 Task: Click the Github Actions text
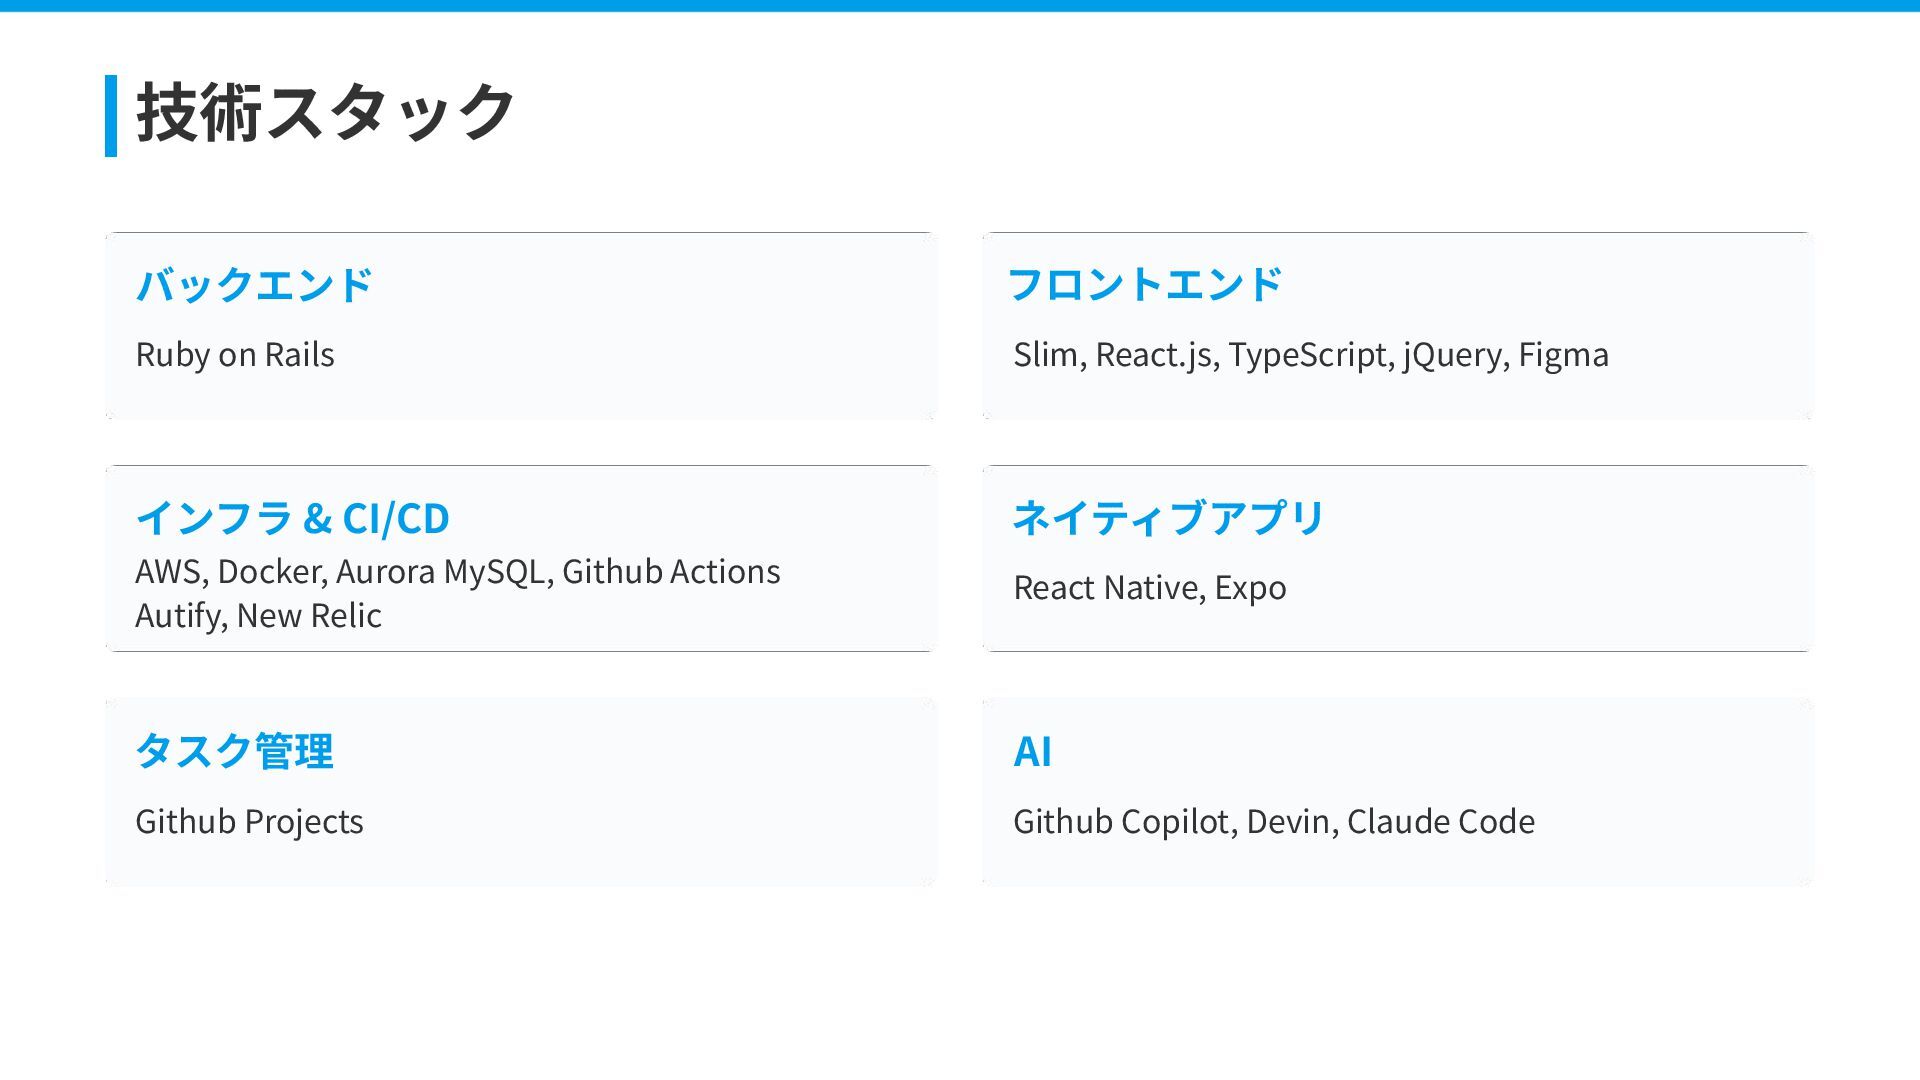671,572
